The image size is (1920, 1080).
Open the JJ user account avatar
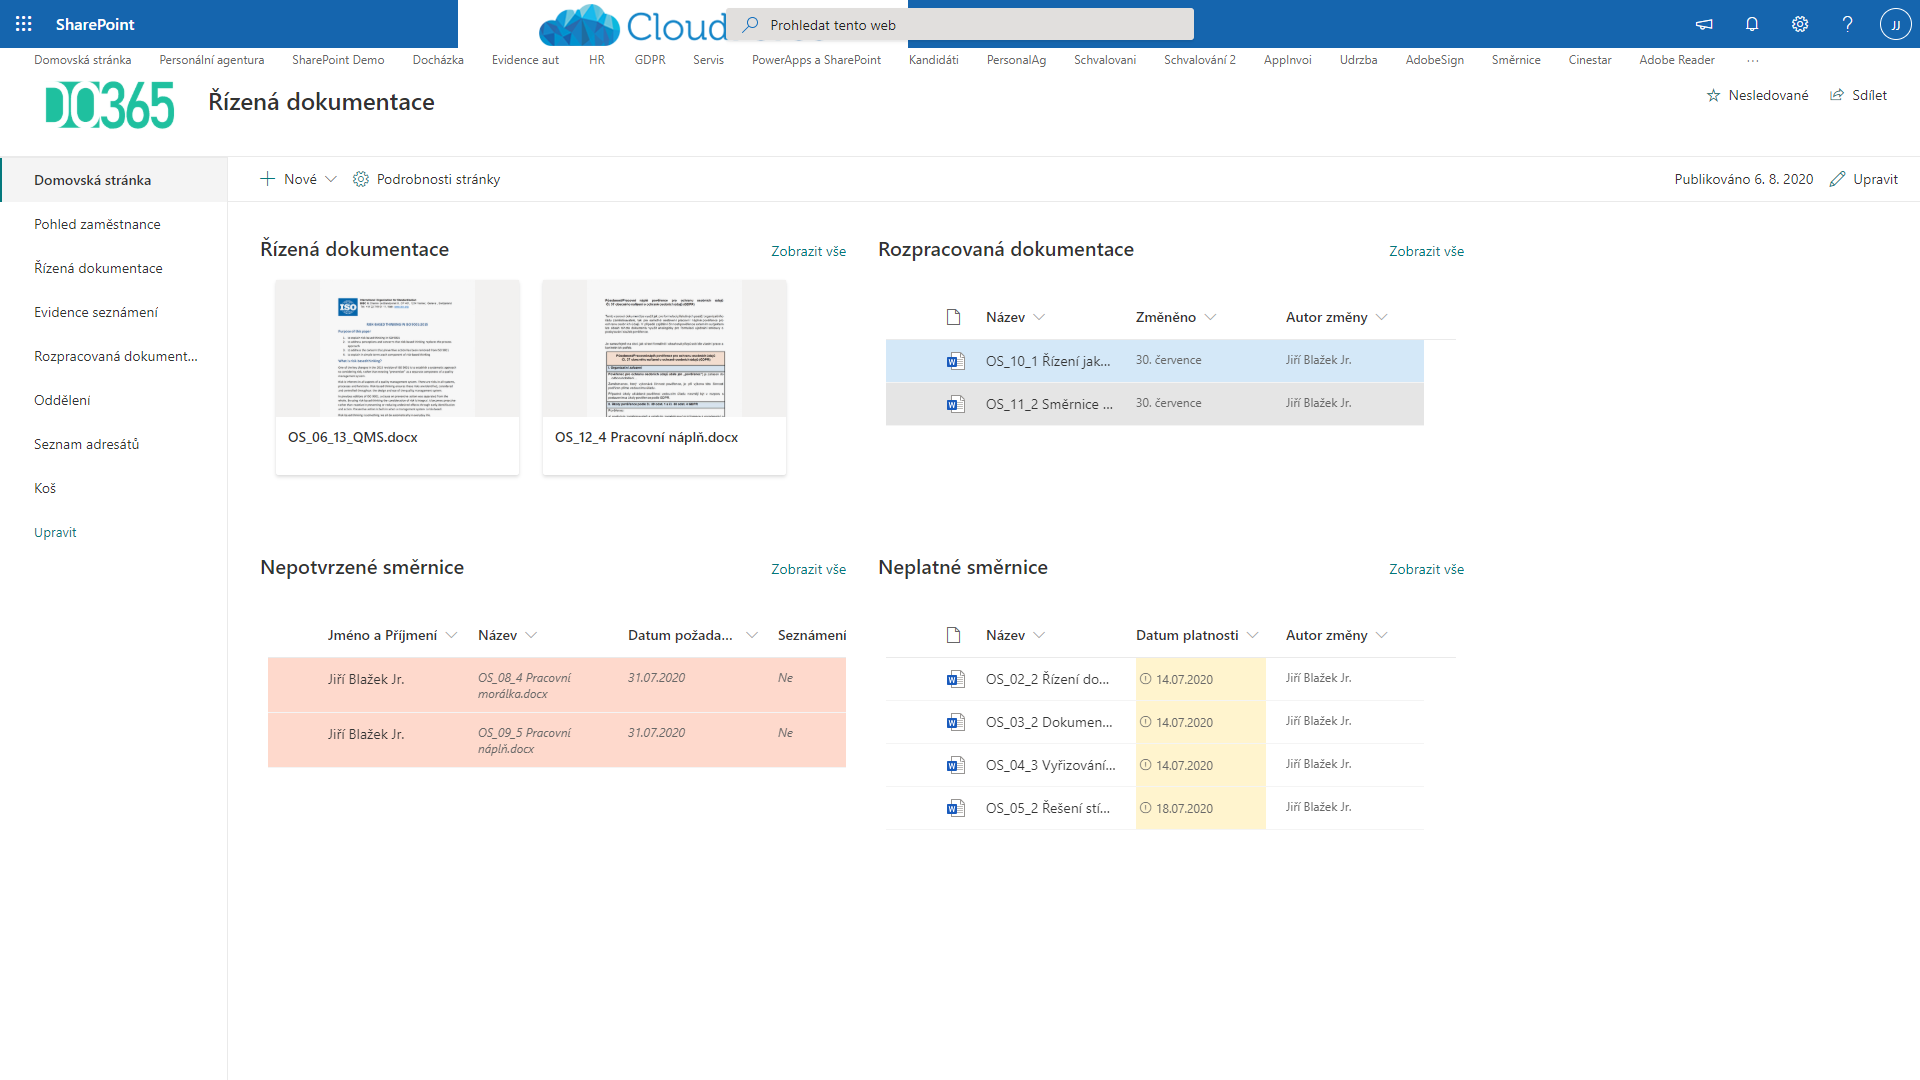[x=1895, y=24]
